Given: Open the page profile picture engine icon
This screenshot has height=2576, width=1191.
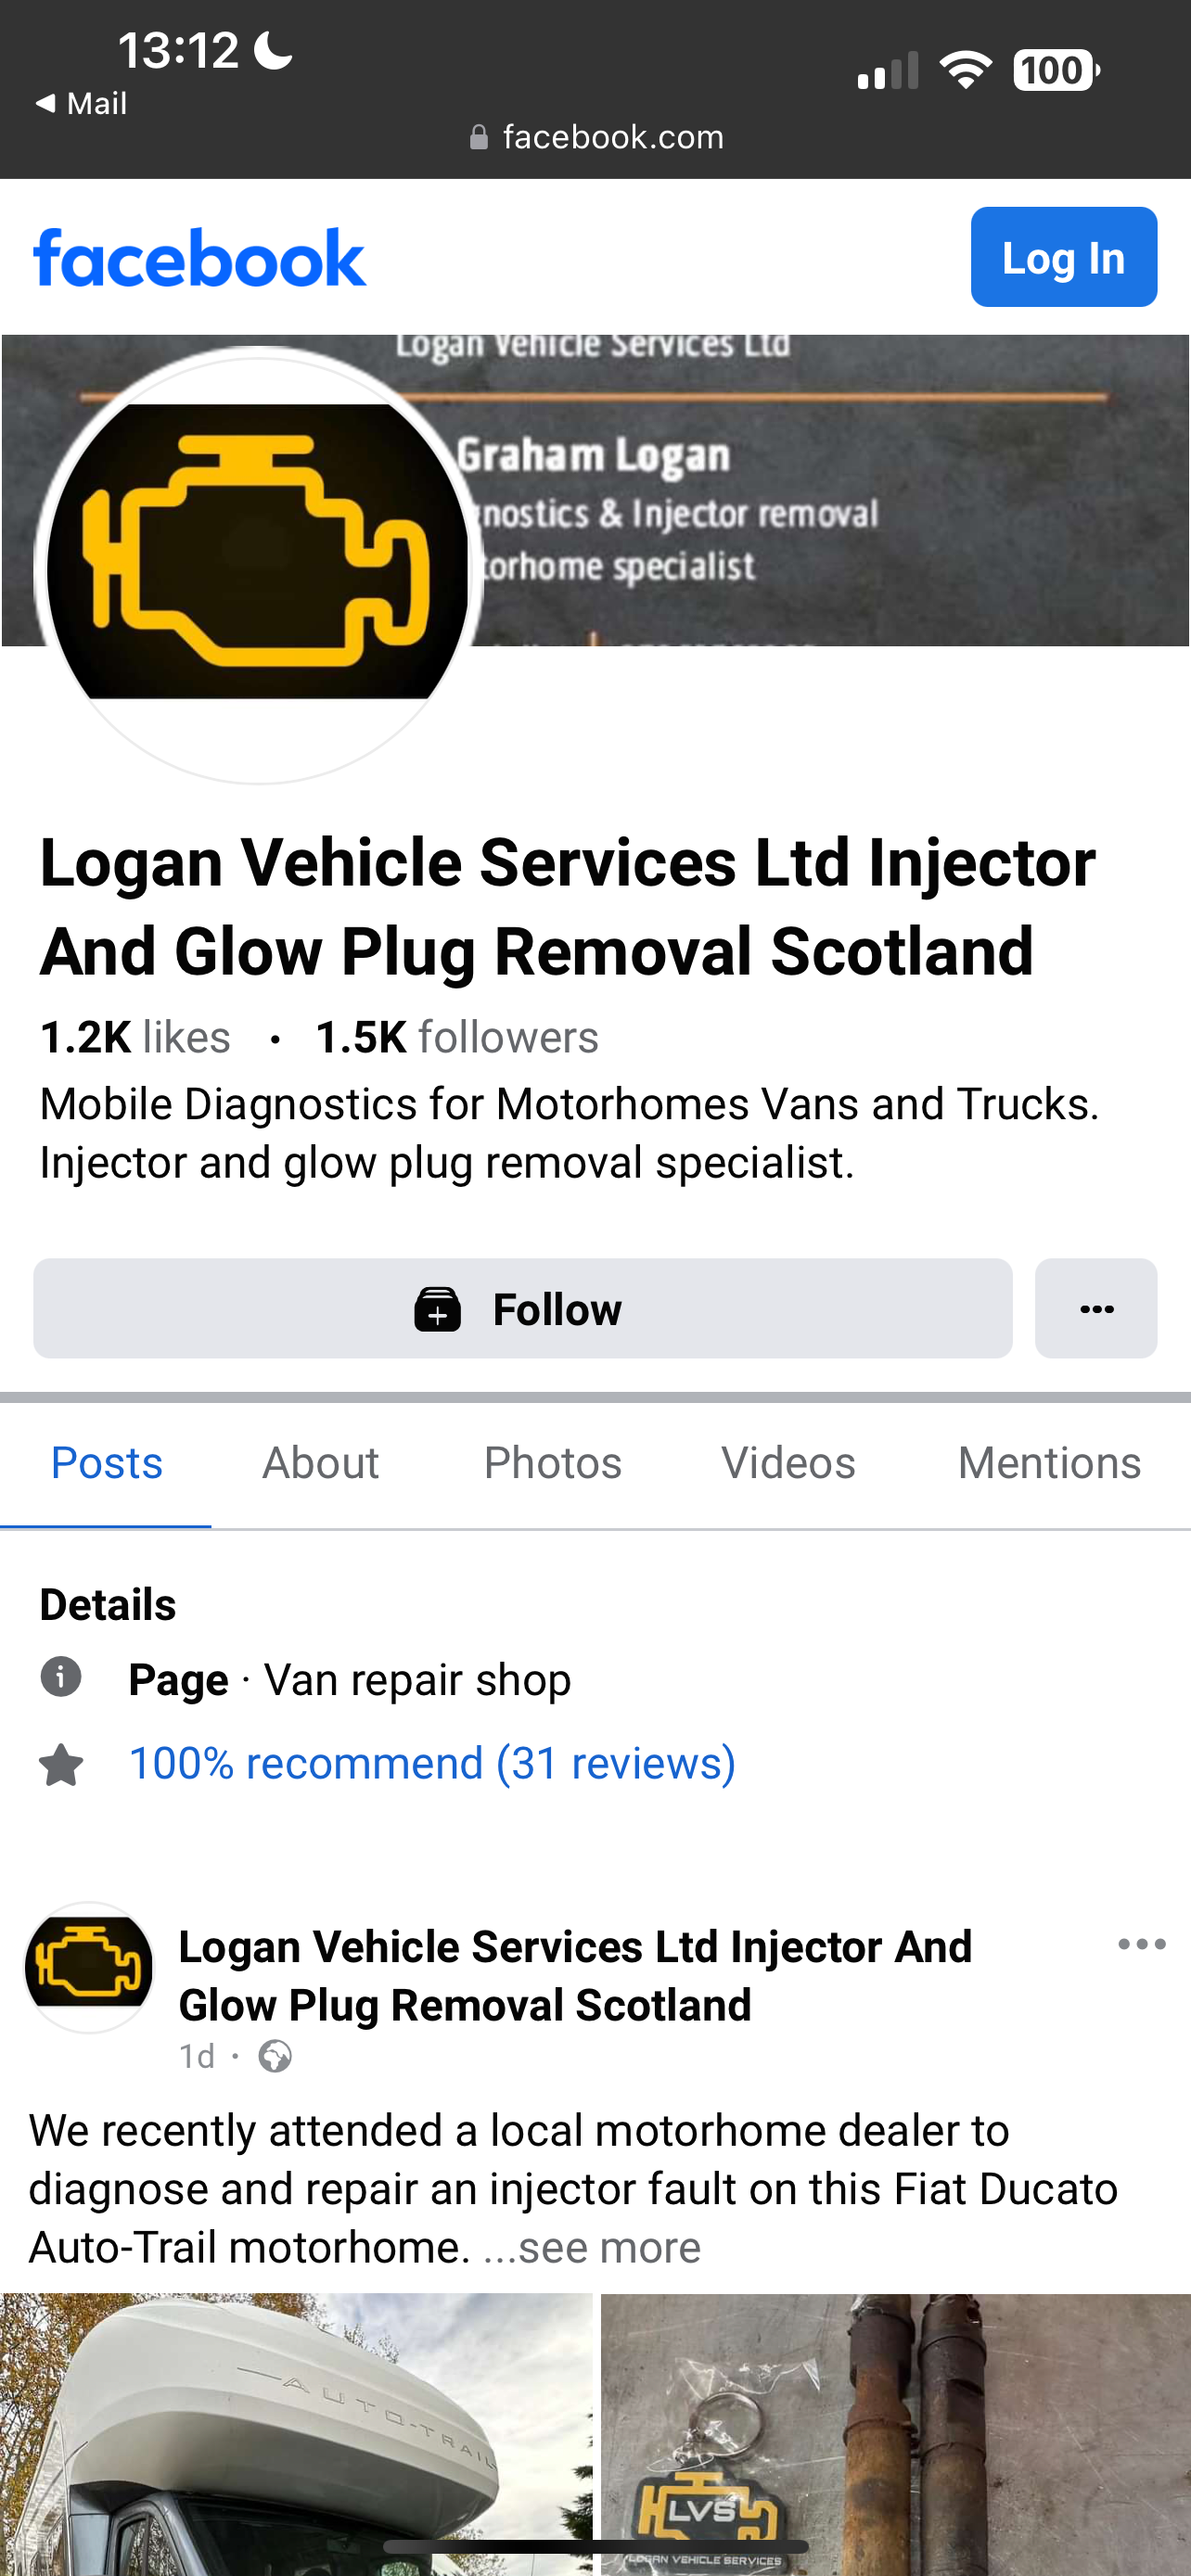Looking at the screenshot, I should pyautogui.click(x=257, y=565).
